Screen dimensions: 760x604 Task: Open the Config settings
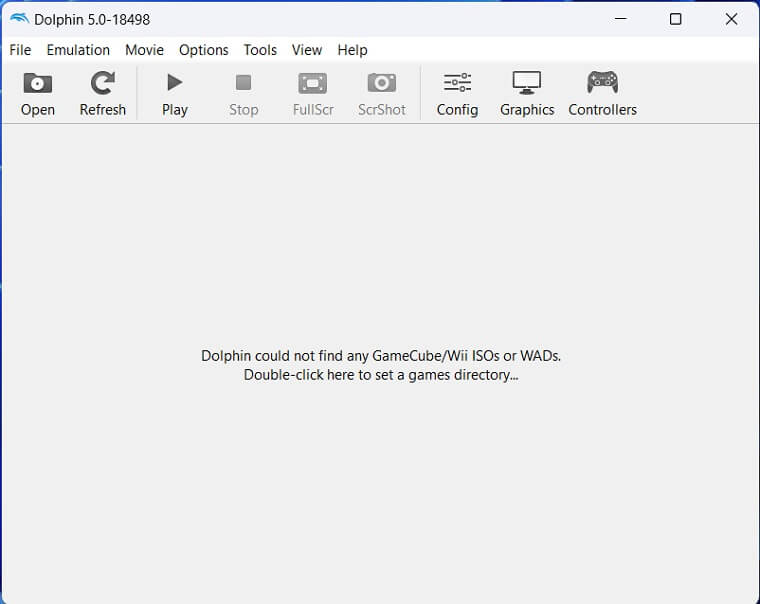[457, 94]
